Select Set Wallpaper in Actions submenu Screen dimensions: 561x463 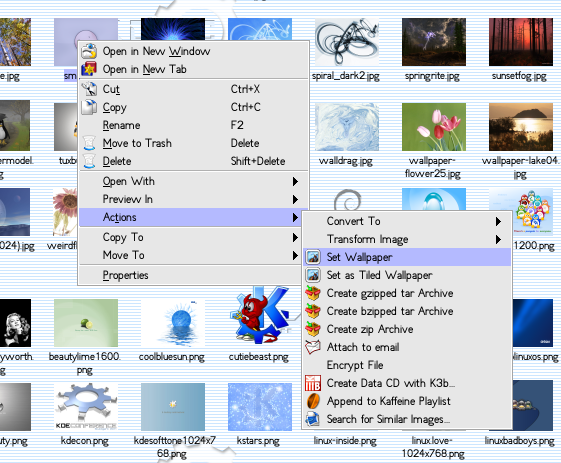407,257
